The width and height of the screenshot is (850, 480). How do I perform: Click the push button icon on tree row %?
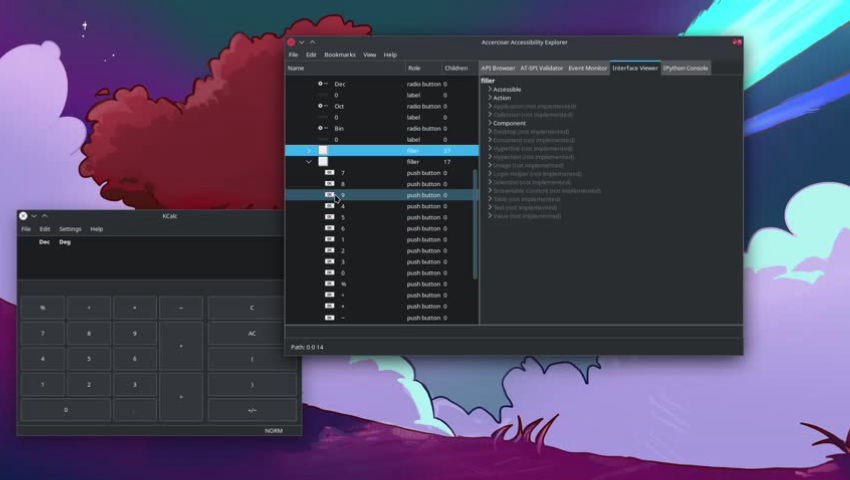click(x=329, y=284)
